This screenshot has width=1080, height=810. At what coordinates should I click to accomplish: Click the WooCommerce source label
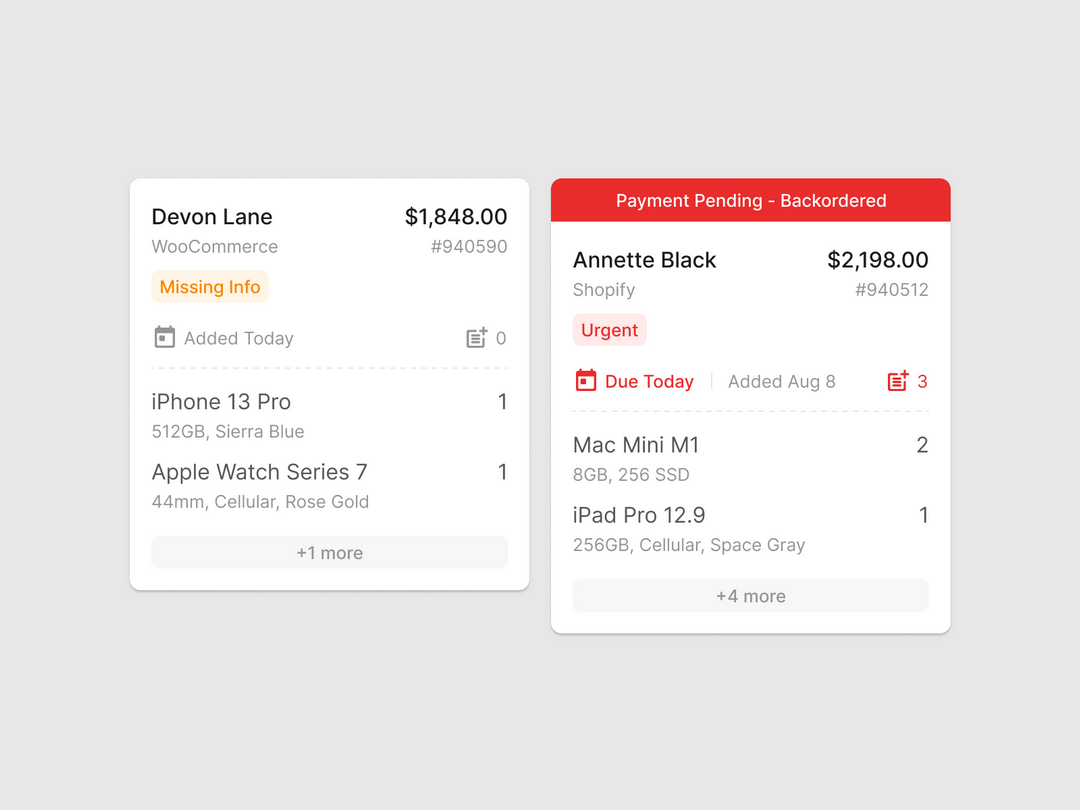click(x=214, y=246)
